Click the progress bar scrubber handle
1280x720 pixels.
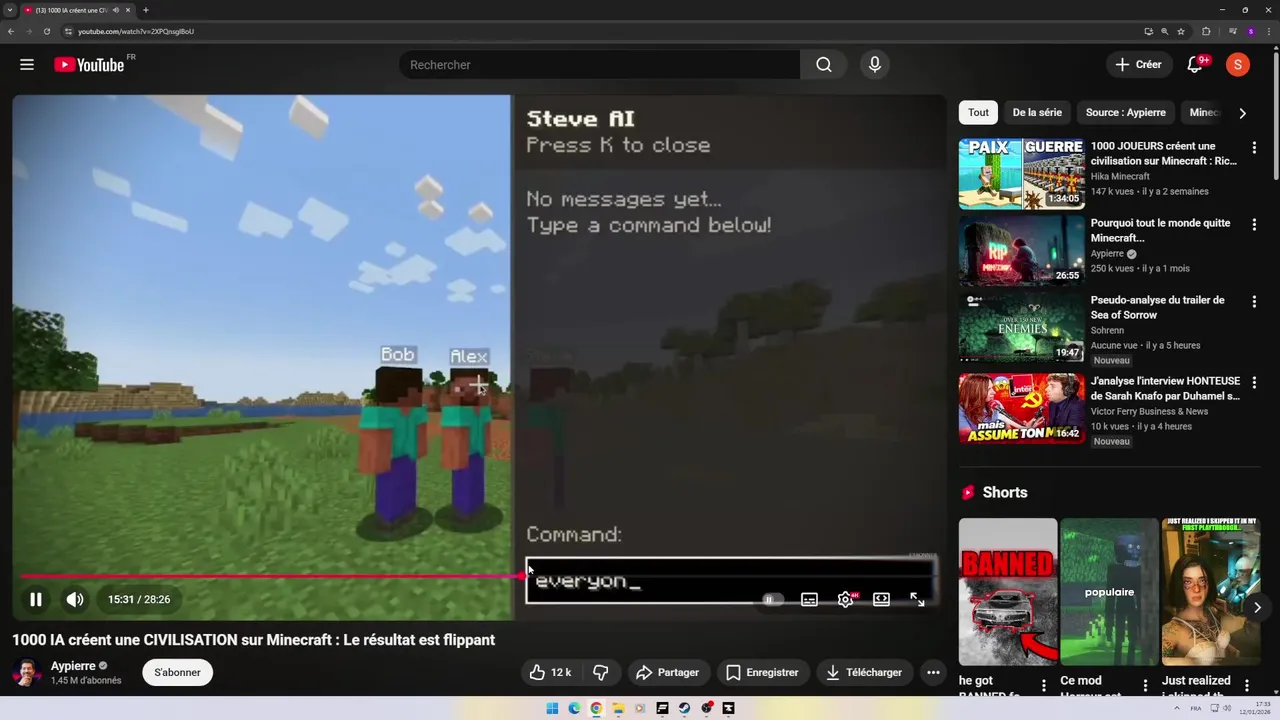click(522, 575)
